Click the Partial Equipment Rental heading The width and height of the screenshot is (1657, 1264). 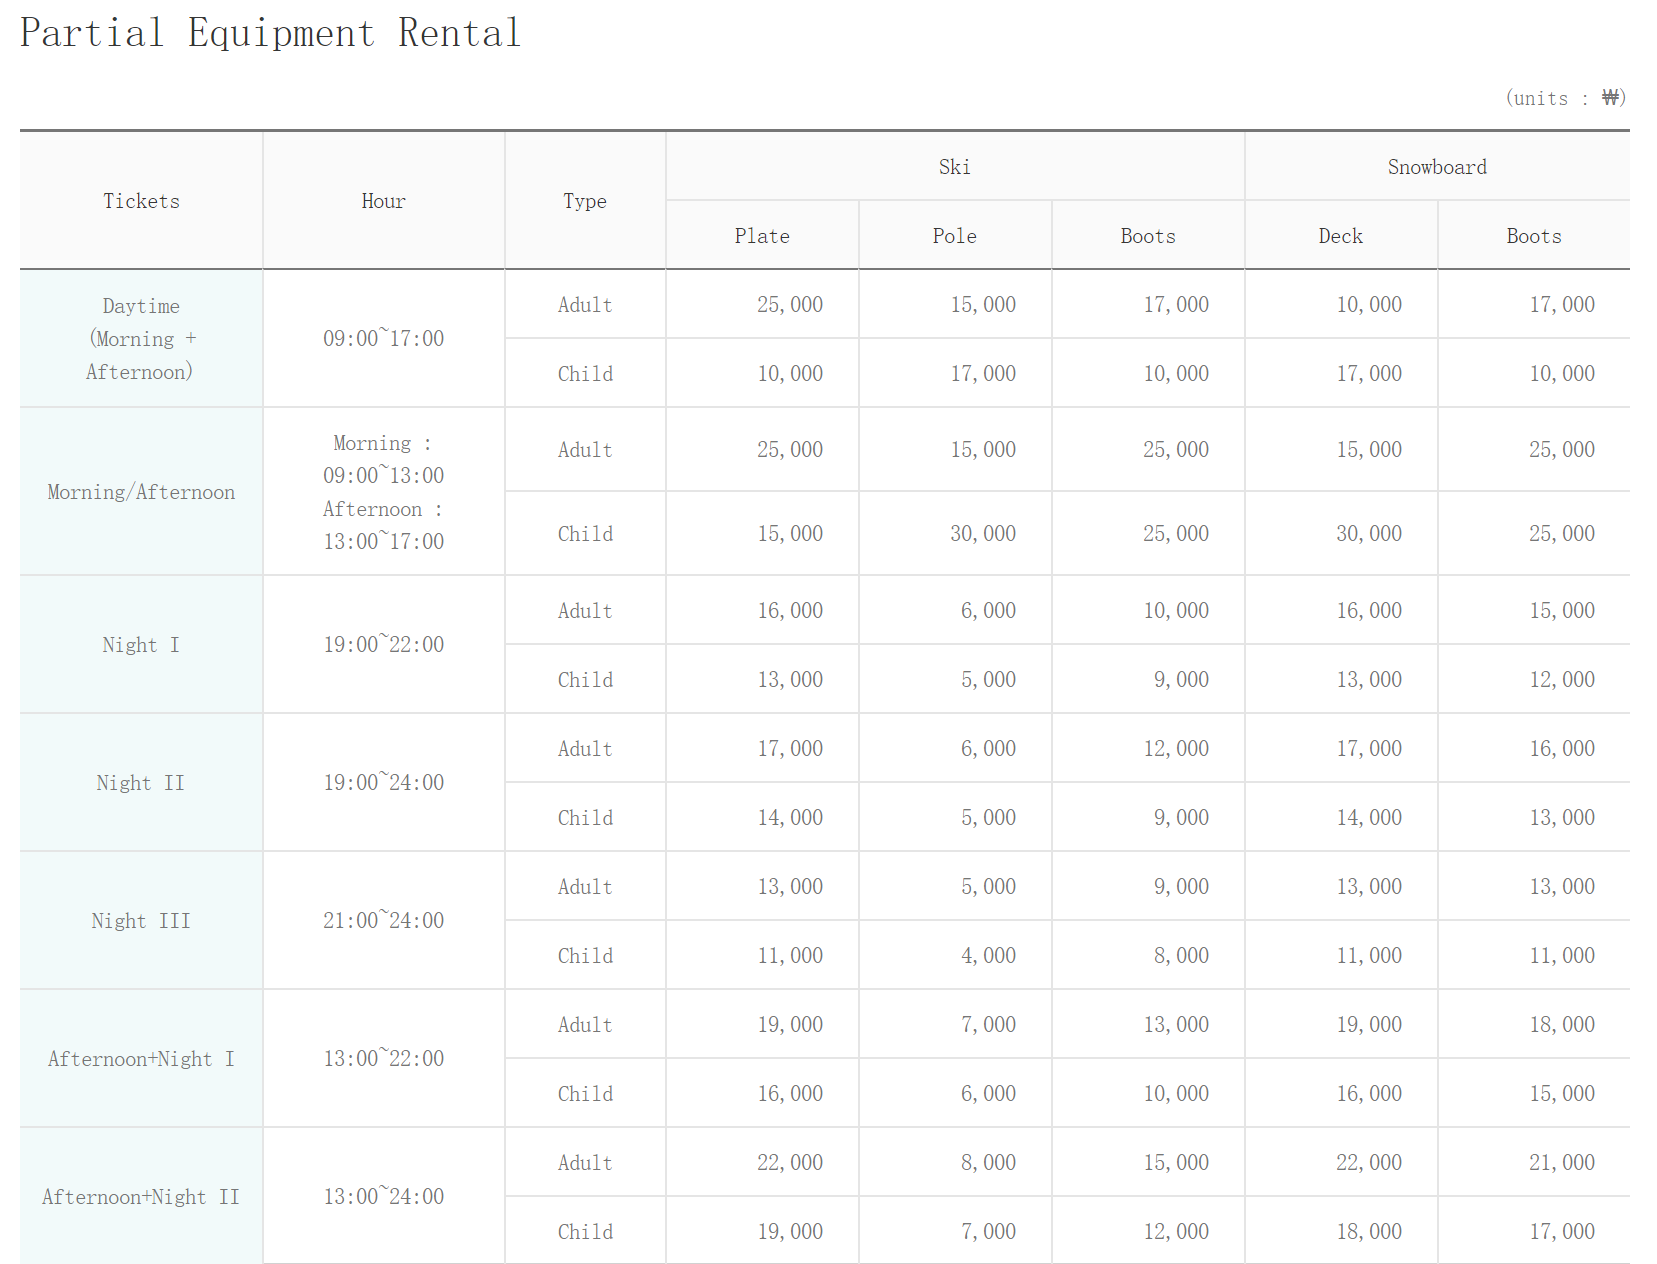coord(270,33)
